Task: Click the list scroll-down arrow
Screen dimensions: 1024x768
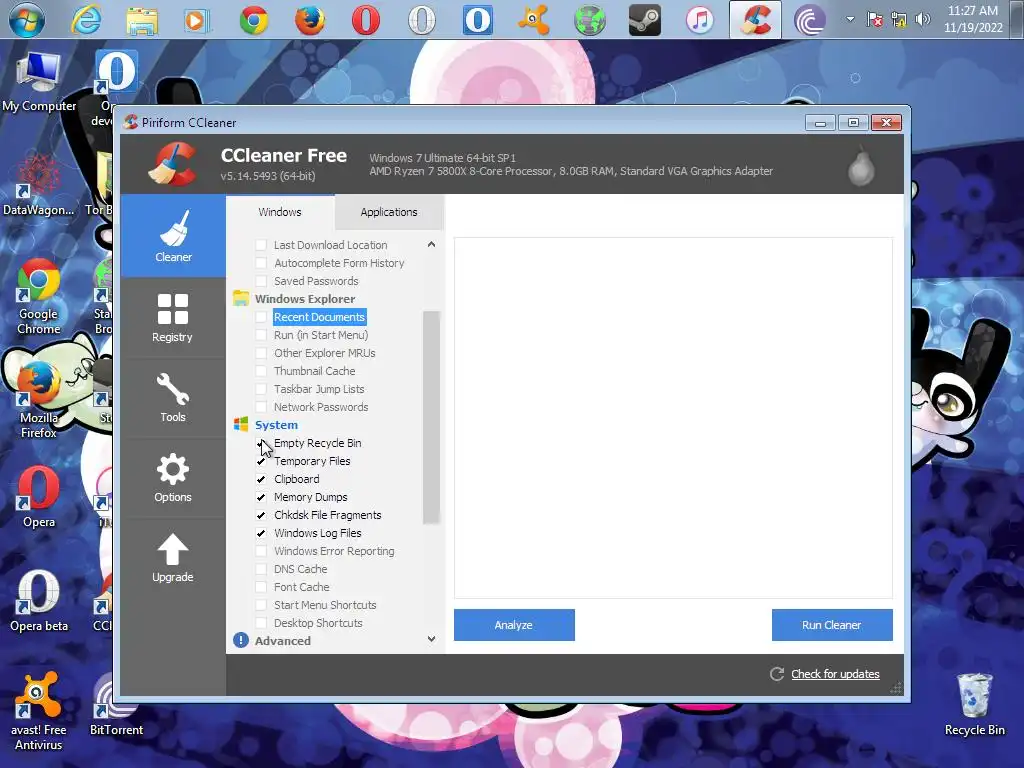Action: click(431, 639)
